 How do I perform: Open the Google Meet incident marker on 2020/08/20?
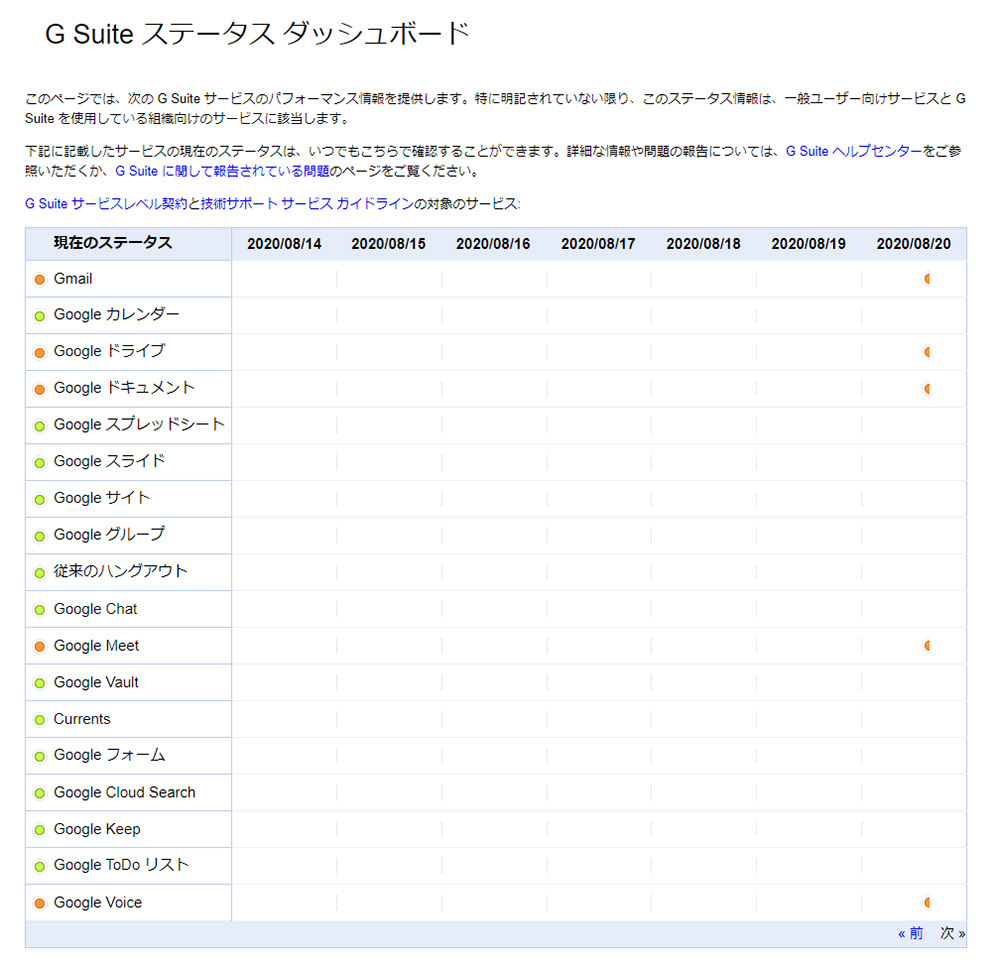927,645
